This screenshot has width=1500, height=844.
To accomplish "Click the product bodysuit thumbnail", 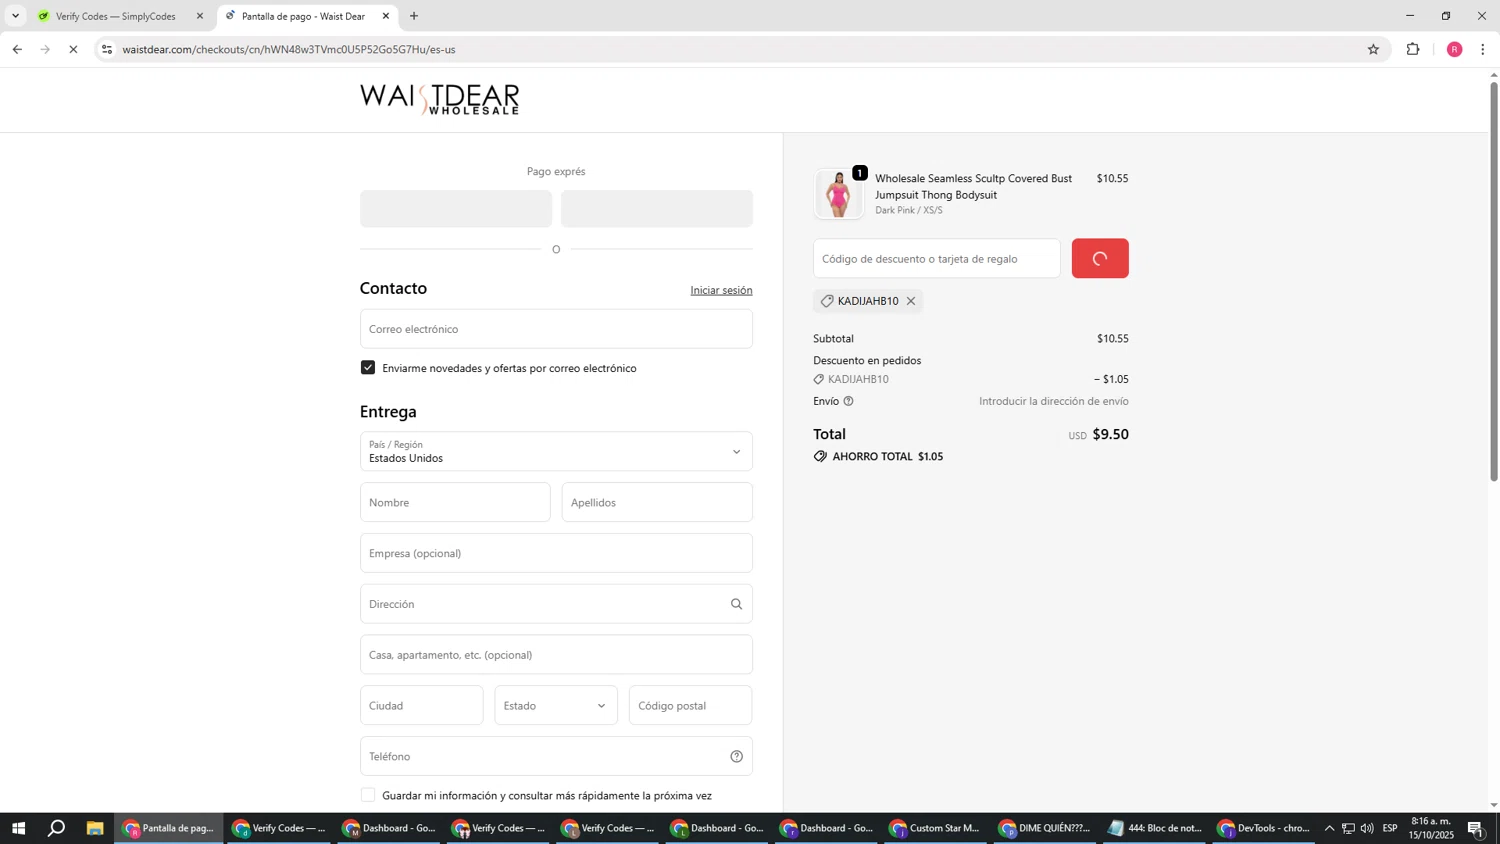I will click(x=838, y=194).
